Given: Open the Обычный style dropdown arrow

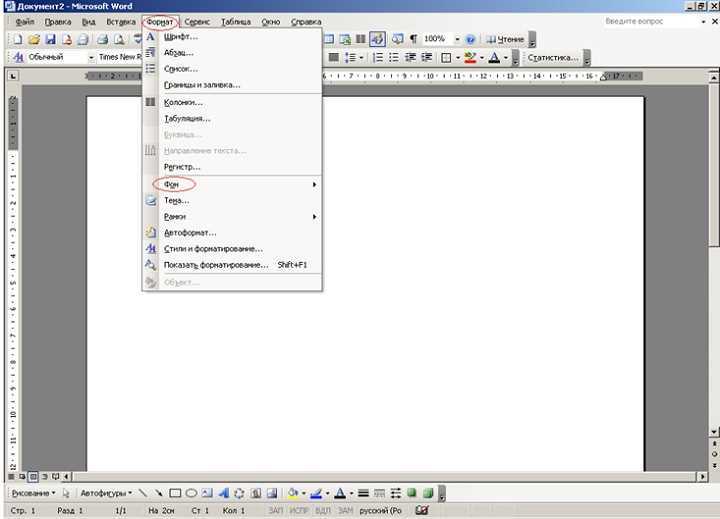Looking at the screenshot, I should tap(91, 57).
